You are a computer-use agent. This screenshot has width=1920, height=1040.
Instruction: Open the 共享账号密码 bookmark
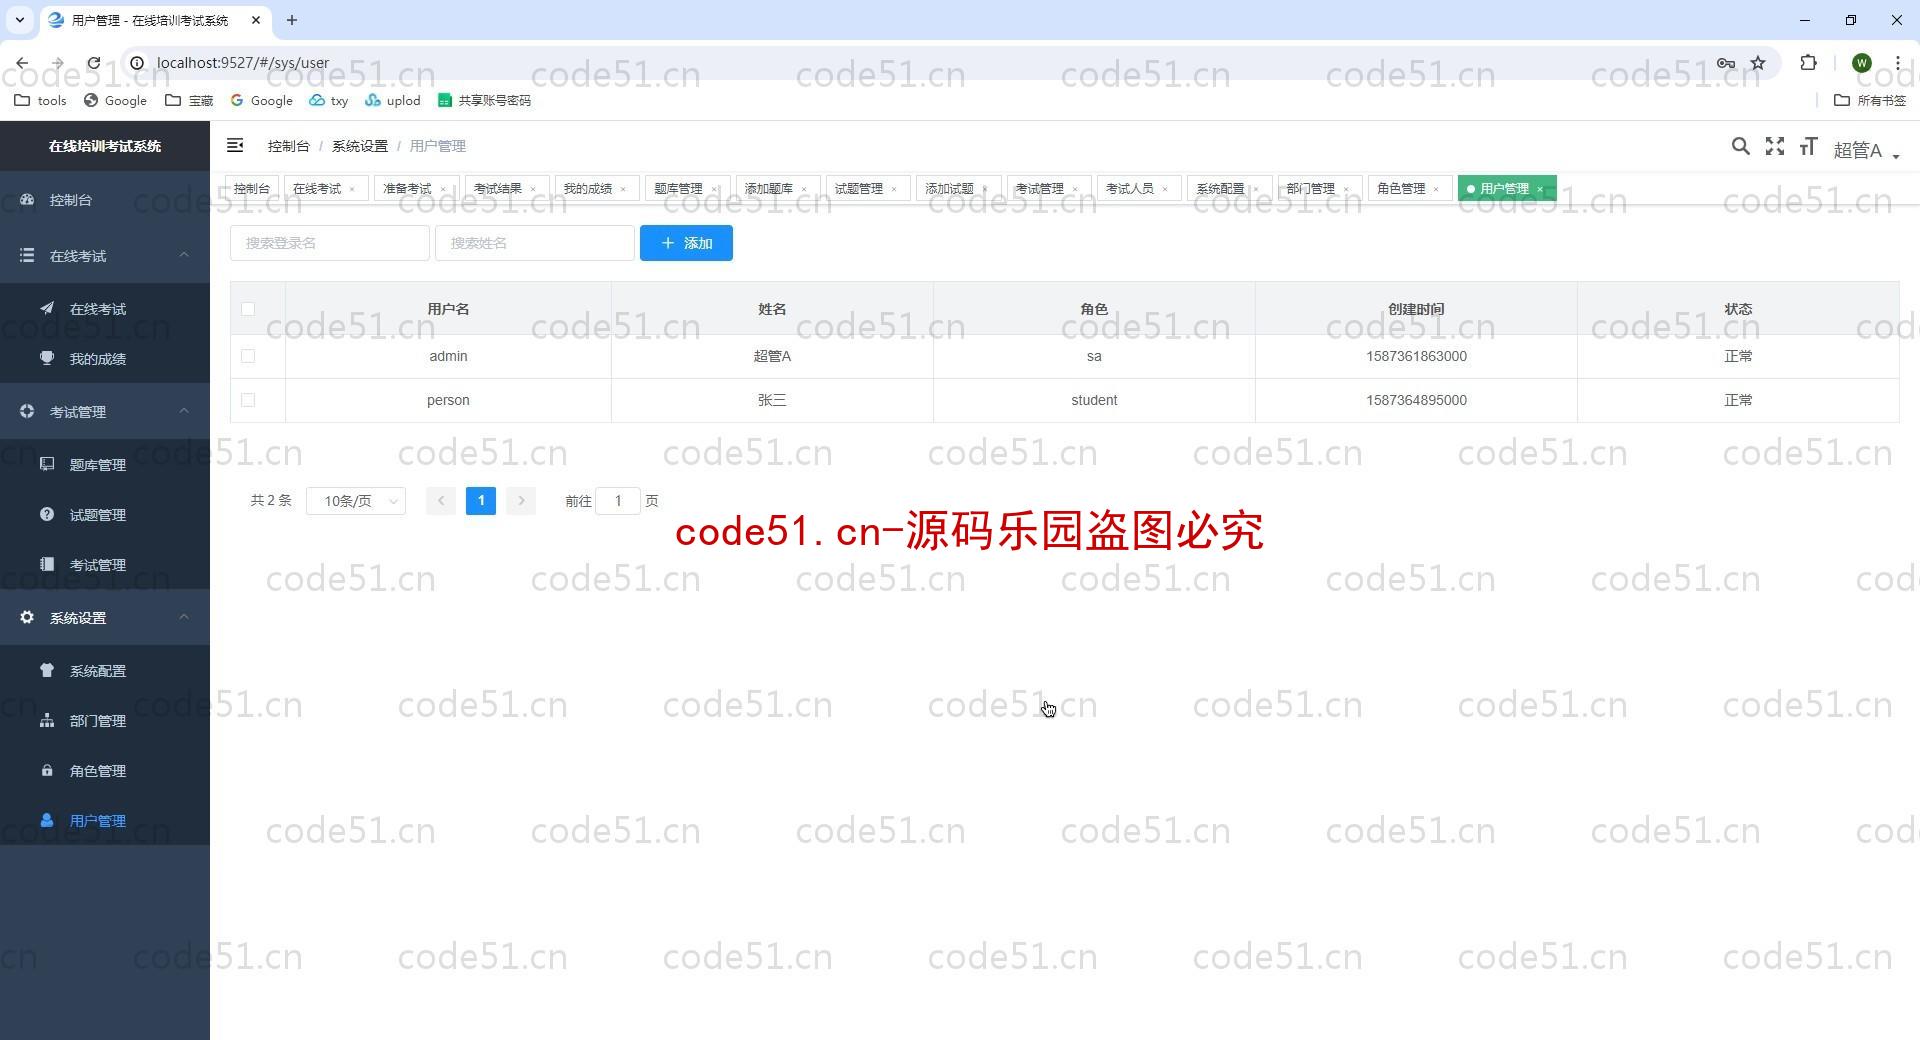click(484, 100)
